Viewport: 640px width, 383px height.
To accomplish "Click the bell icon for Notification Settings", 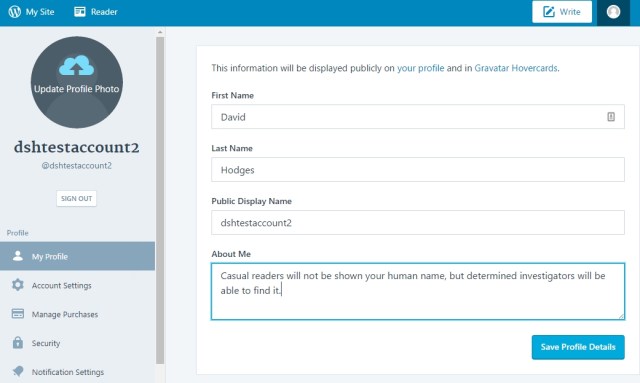I will tap(18, 371).
